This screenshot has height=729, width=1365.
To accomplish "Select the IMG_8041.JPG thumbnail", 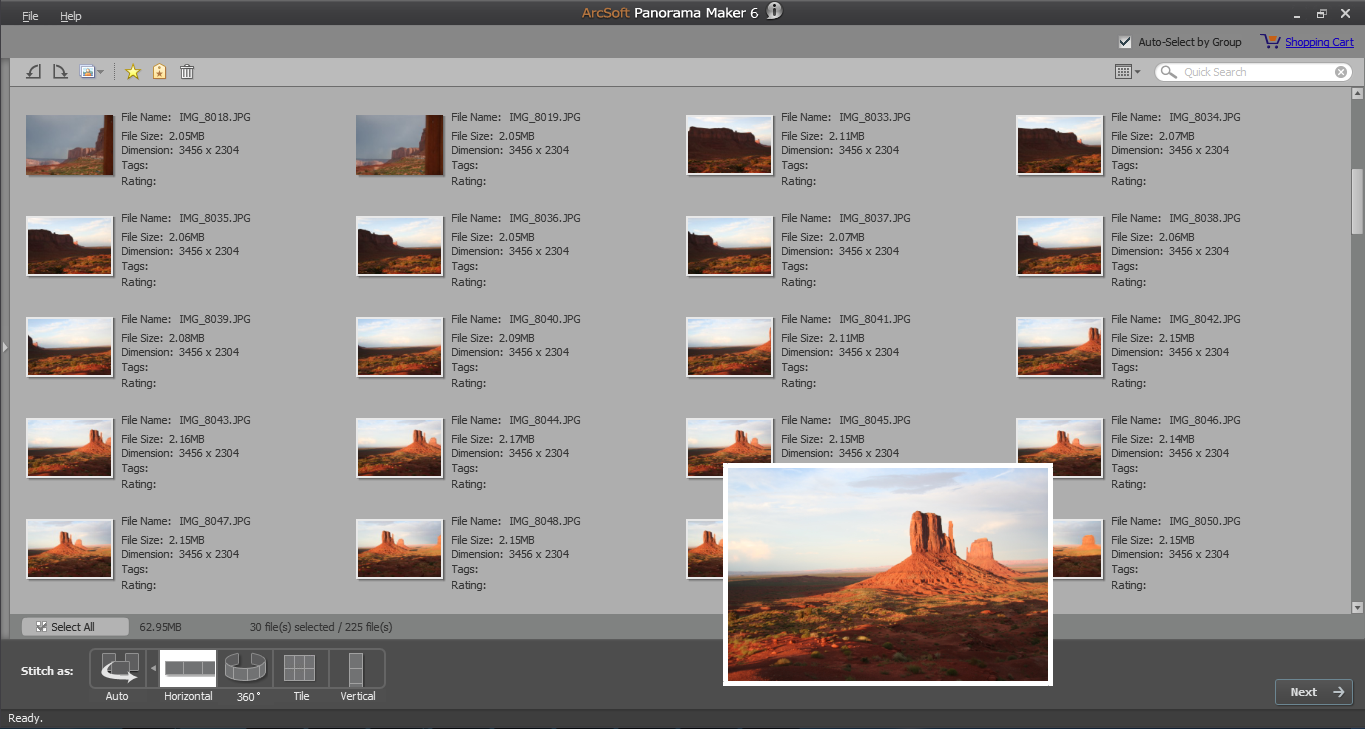I will [730, 347].
